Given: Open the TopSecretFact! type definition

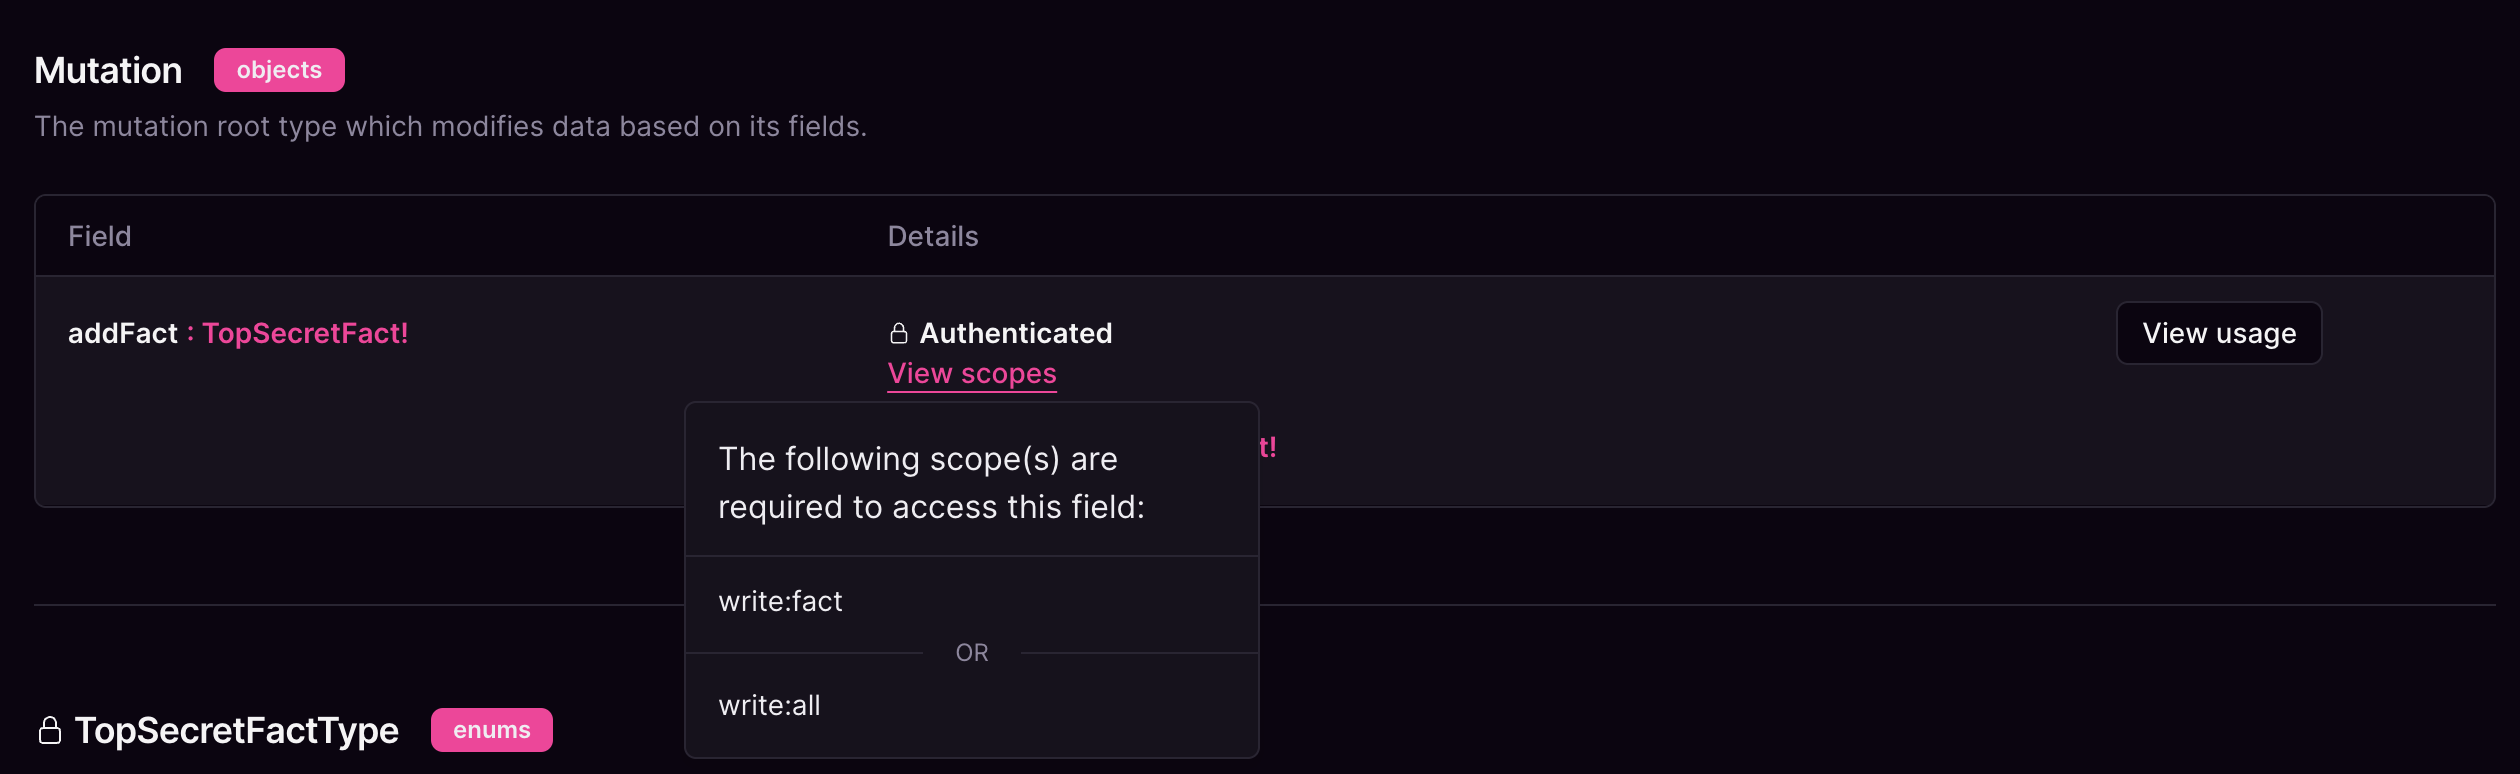Looking at the screenshot, I should 306,333.
